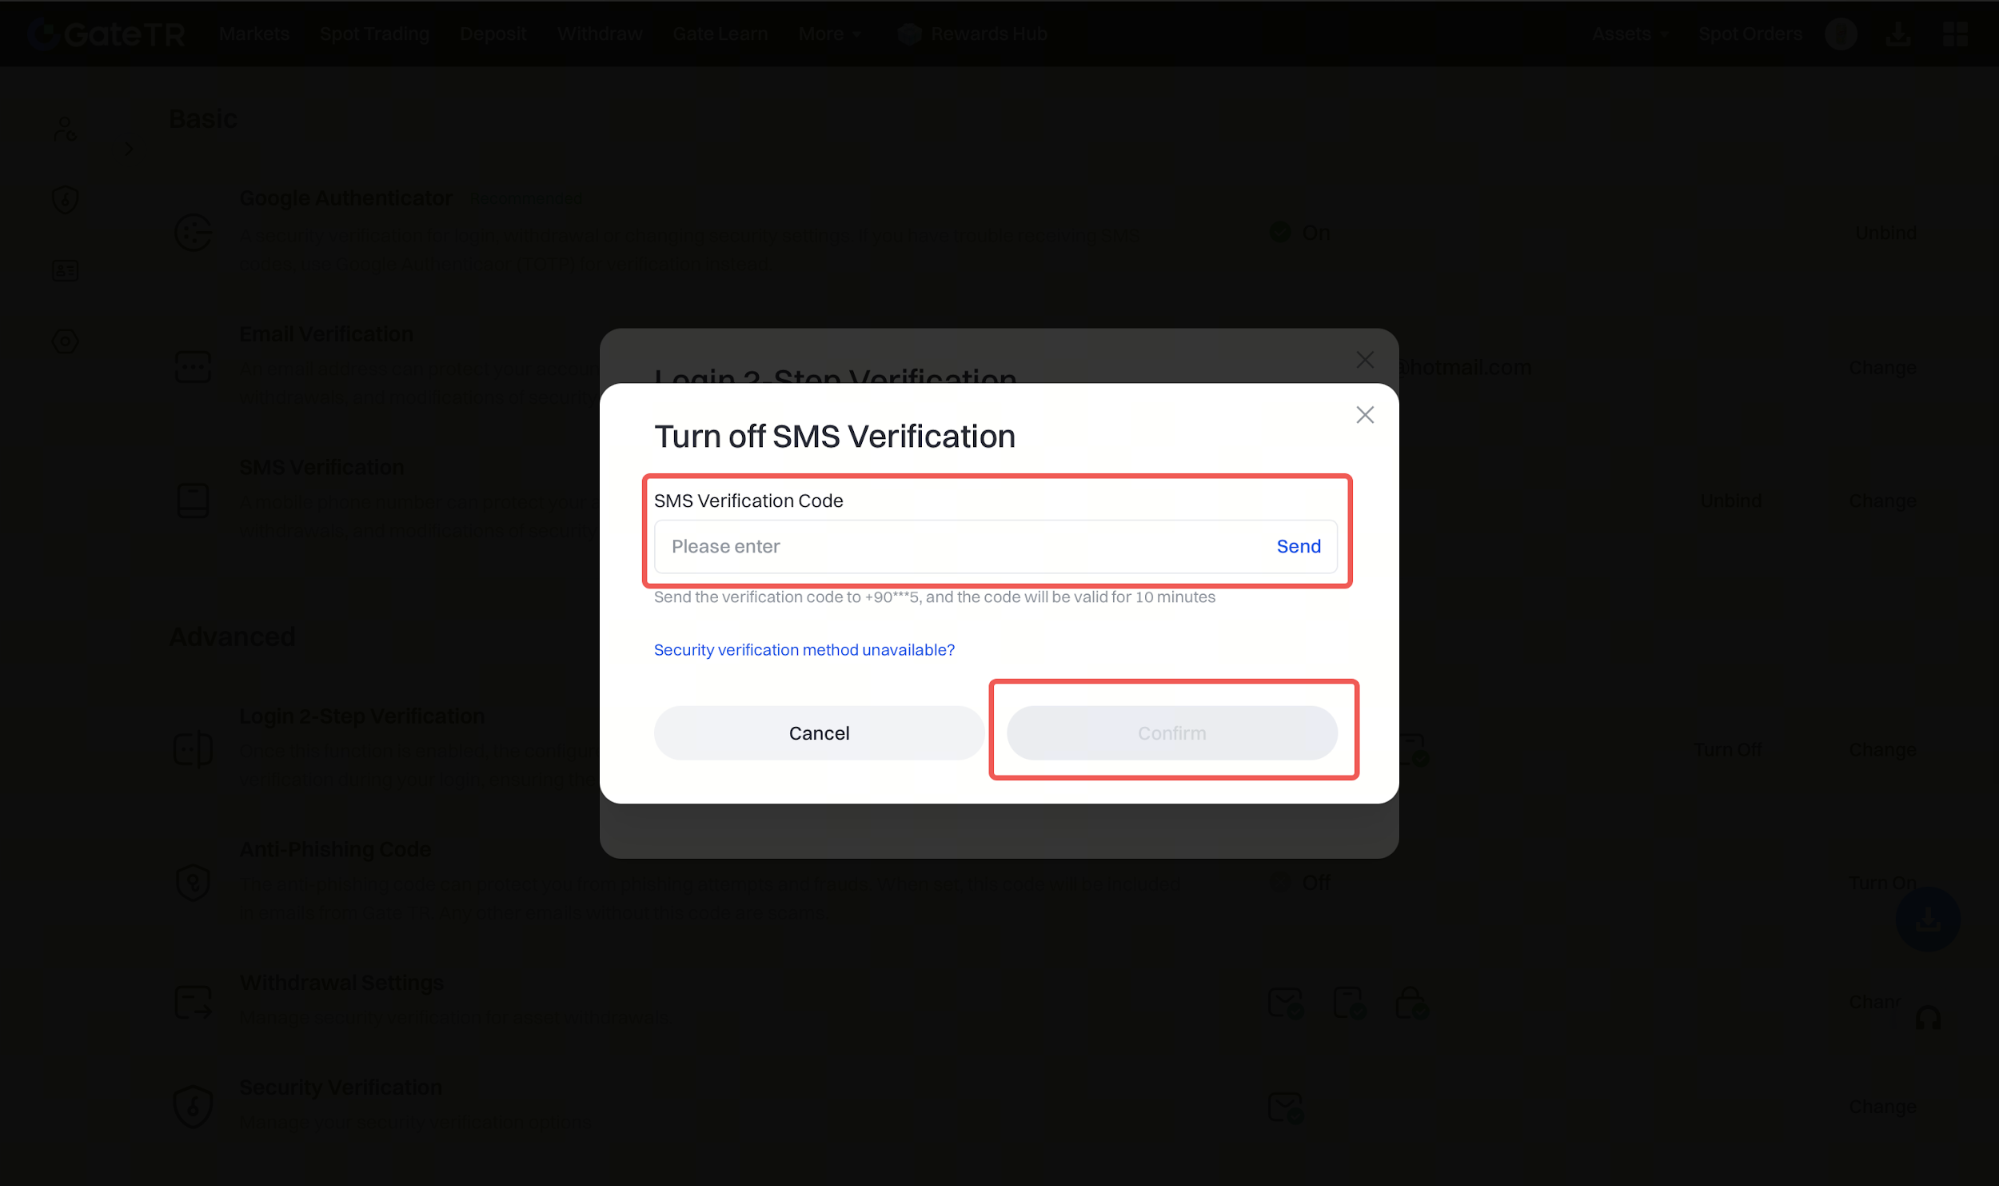Click Send to request SMS code
Screen dimensions: 1999x1186
tap(1298, 546)
